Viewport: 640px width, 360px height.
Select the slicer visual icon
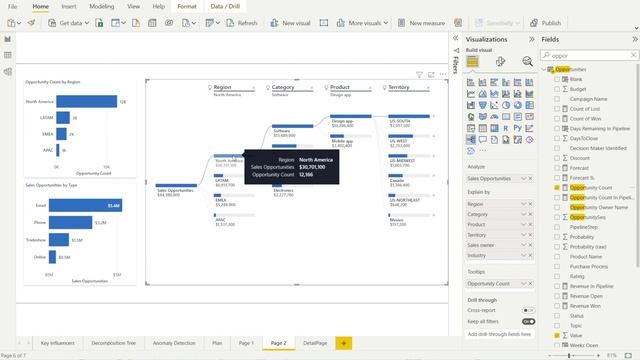pos(471,128)
